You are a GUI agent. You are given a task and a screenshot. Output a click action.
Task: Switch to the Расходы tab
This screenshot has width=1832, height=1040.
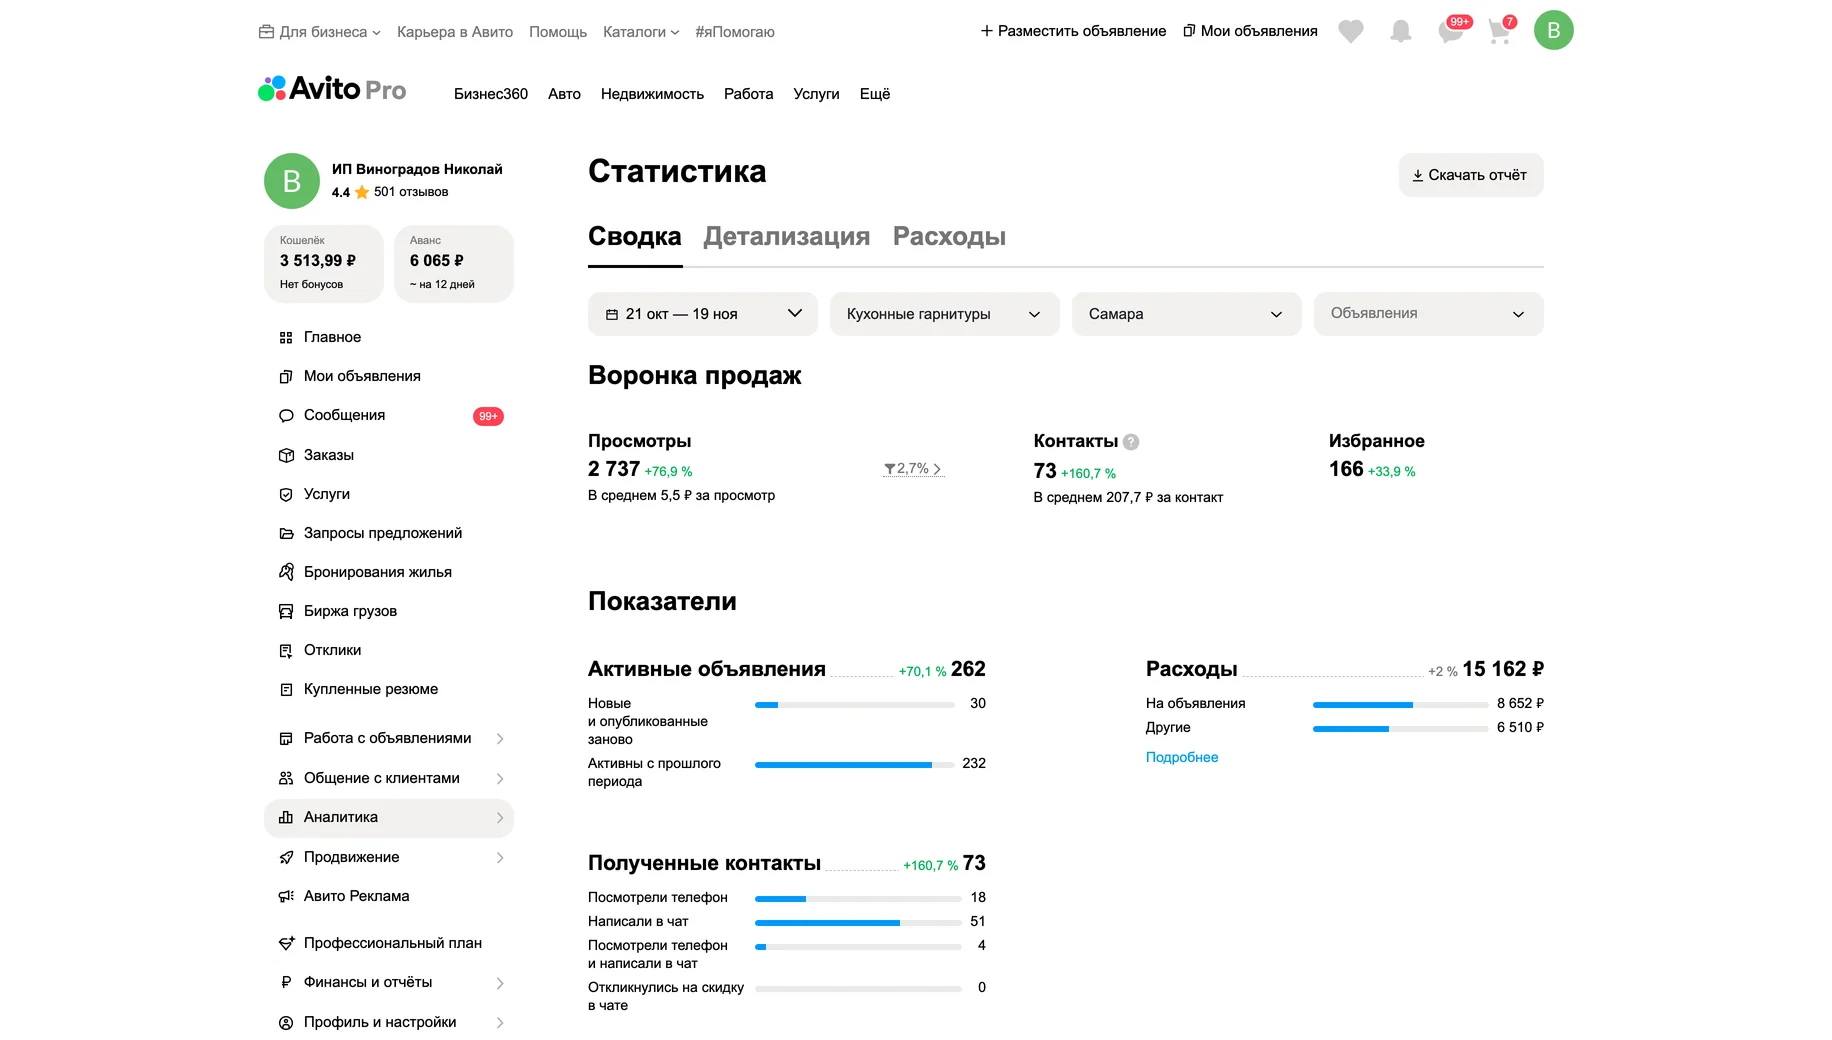click(x=949, y=237)
